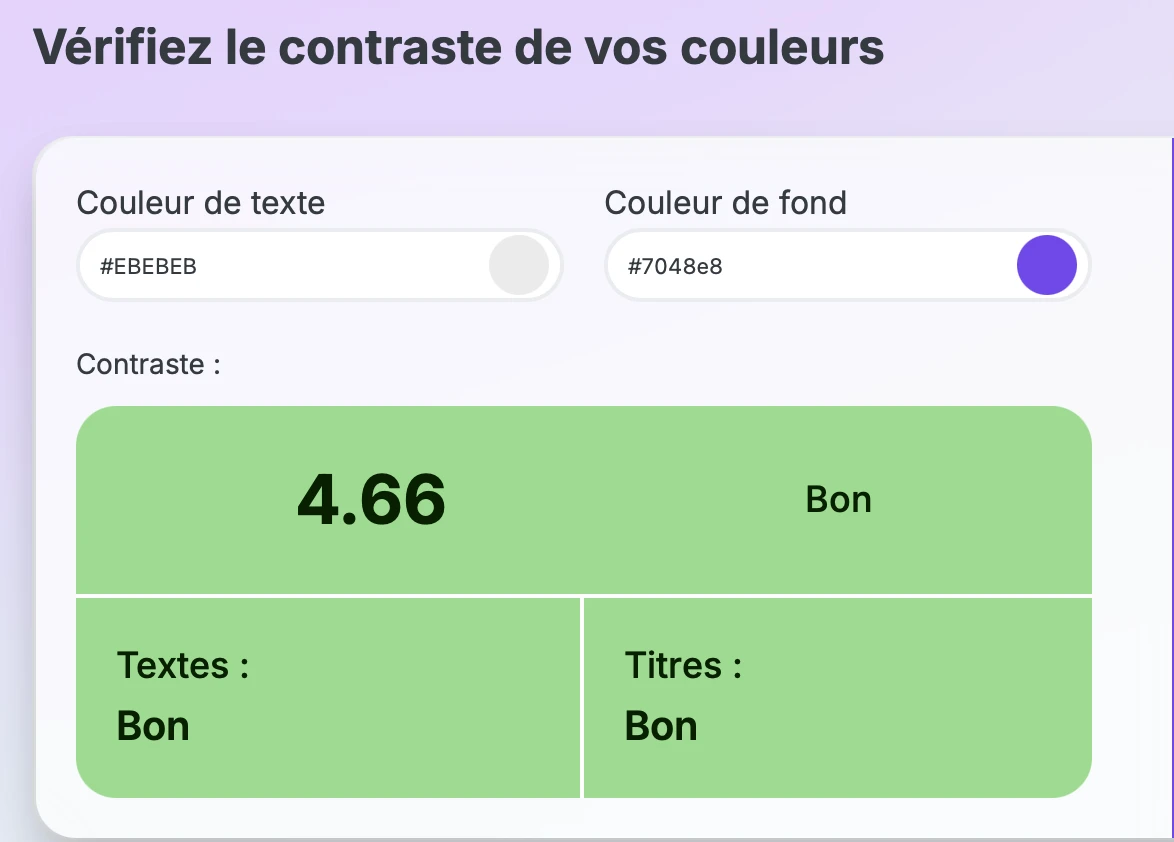The height and width of the screenshot is (842, 1174).
Task: Click the "Bon" result under Textes
Action: point(153,726)
